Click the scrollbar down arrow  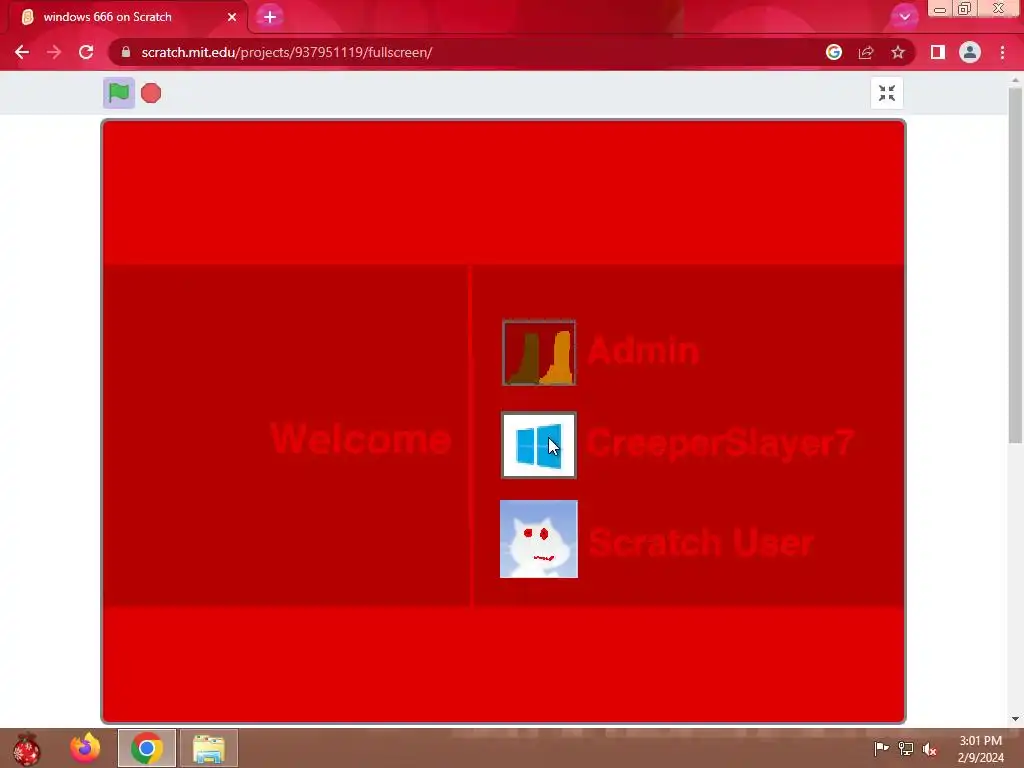coord(1015,719)
